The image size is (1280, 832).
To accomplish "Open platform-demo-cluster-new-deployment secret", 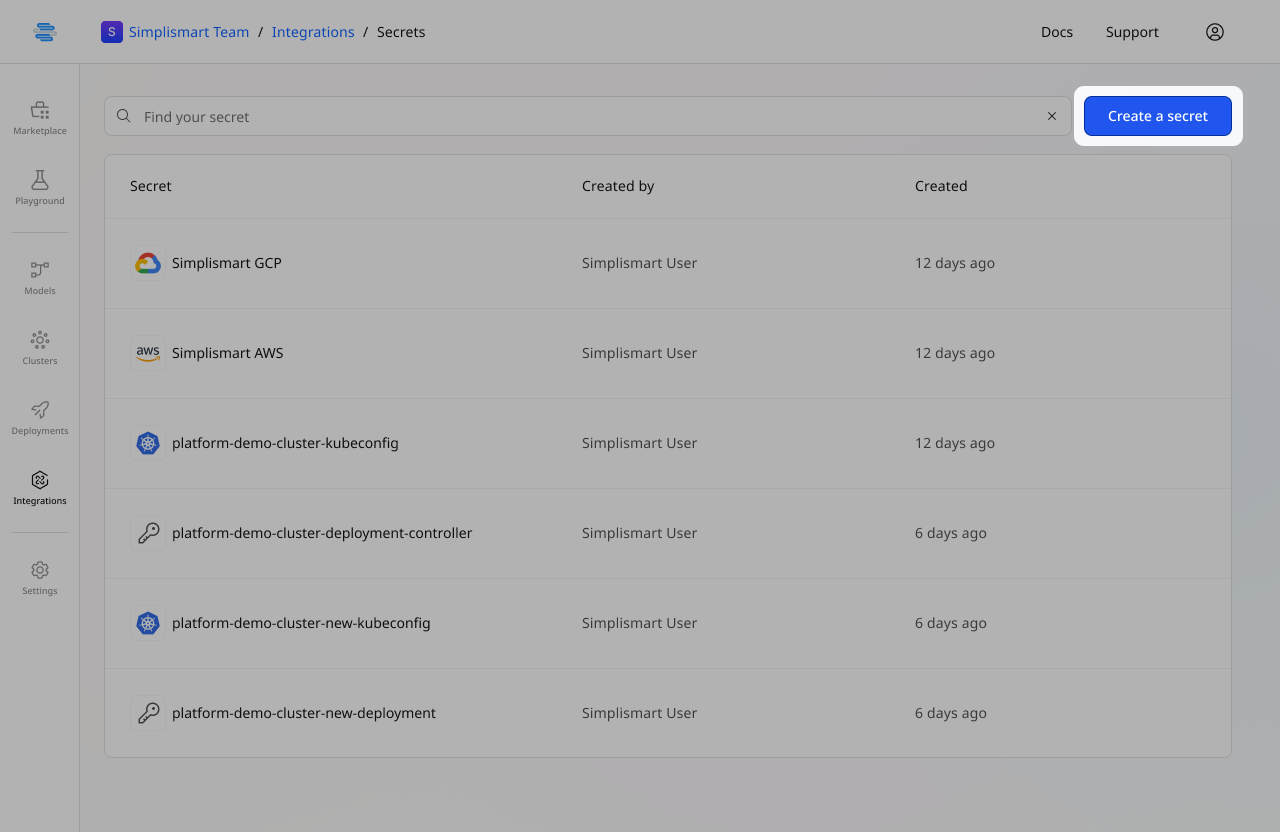I will tap(304, 713).
